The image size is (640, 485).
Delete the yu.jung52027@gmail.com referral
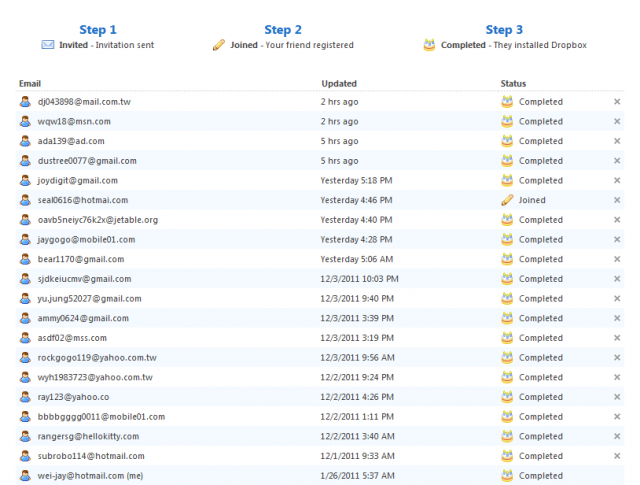point(617,298)
